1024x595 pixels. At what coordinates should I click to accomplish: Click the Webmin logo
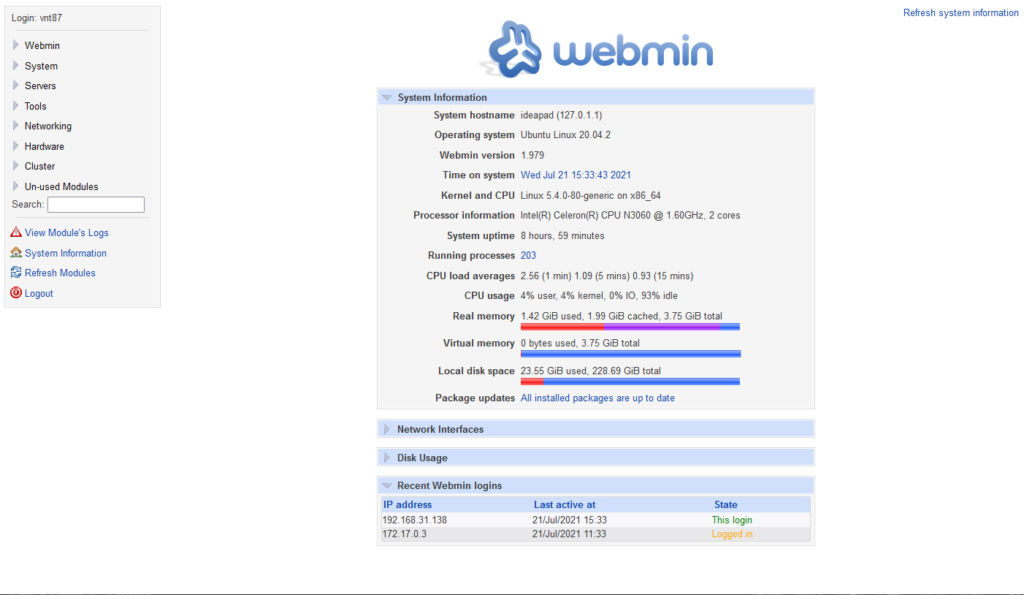596,50
